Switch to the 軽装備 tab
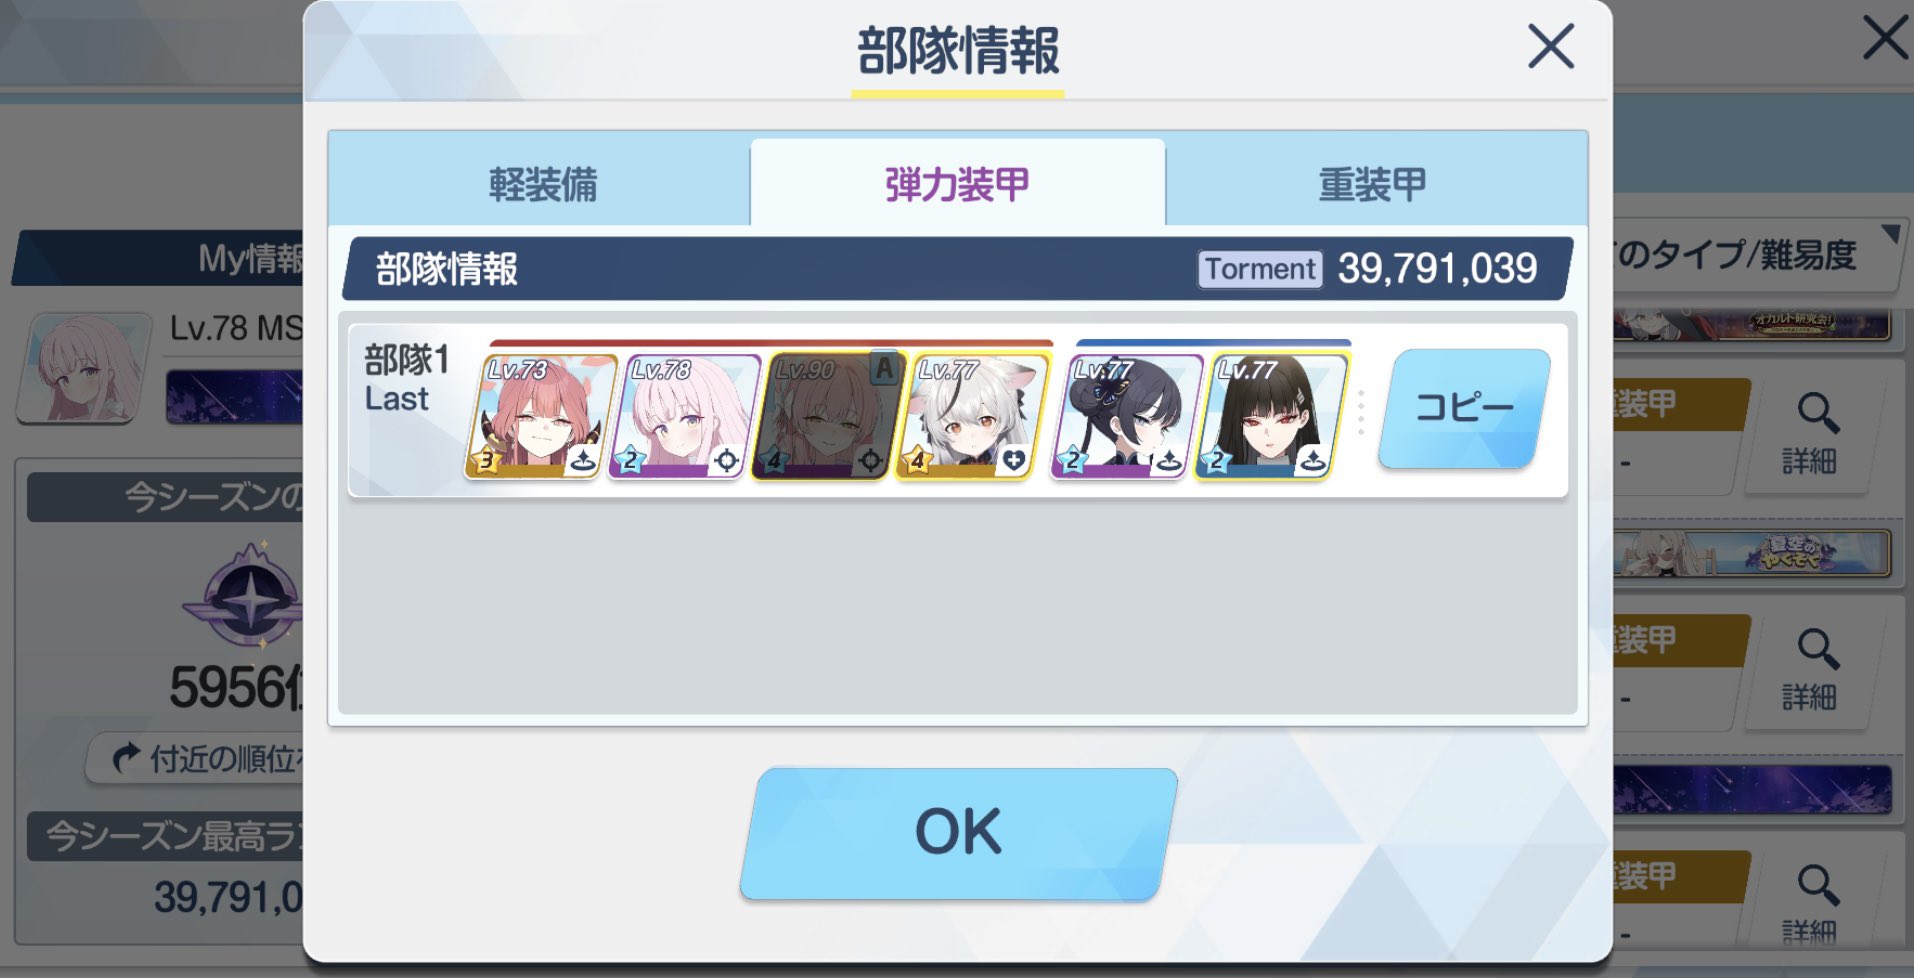Image resolution: width=1914 pixels, height=978 pixels. 541,185
